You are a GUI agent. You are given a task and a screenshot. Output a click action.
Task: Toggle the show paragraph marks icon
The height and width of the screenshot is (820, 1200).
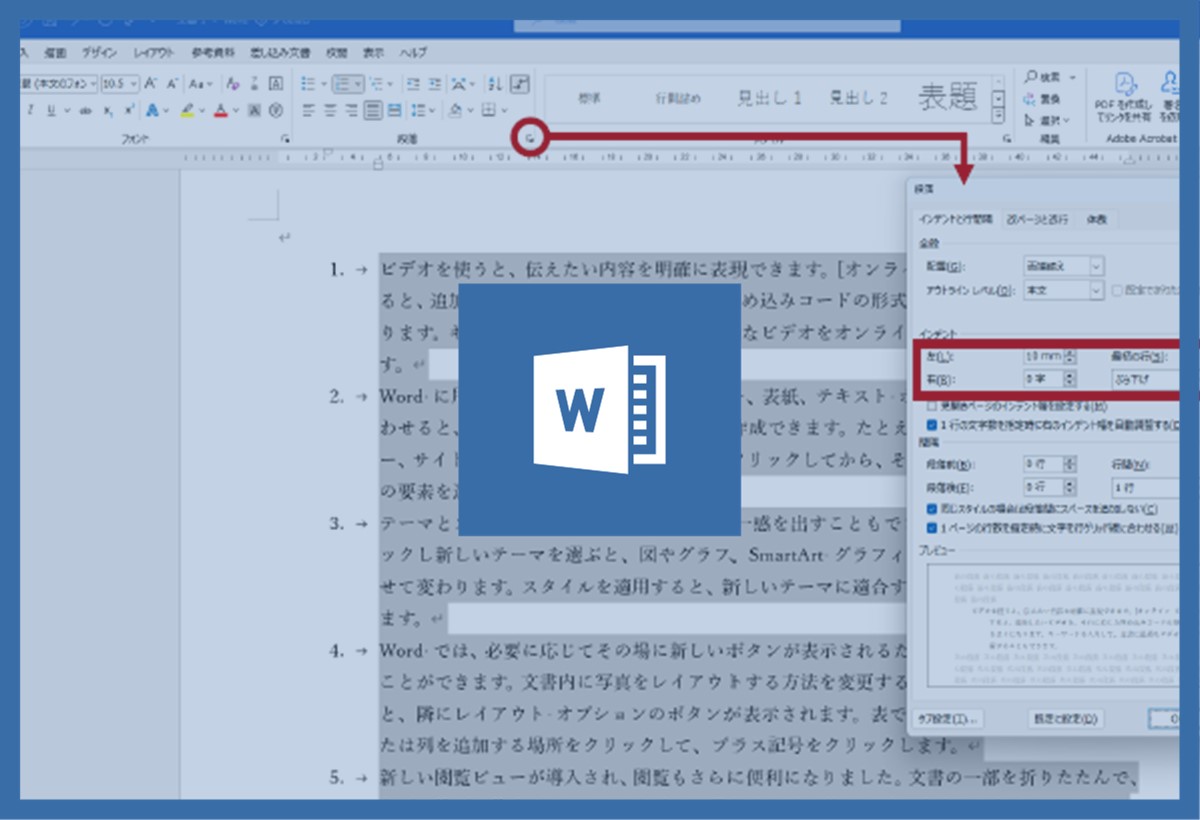520,84
